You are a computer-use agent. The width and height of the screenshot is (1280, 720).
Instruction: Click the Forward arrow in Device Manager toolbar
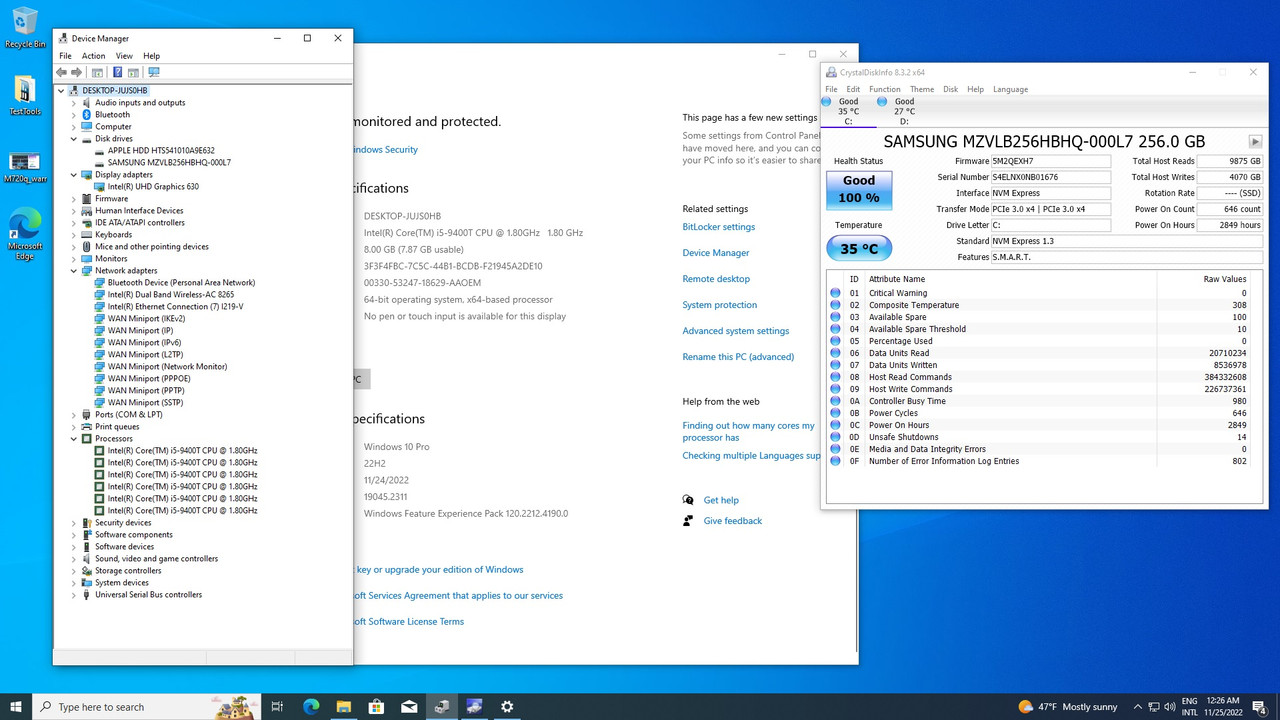click(x=76, y=72)
